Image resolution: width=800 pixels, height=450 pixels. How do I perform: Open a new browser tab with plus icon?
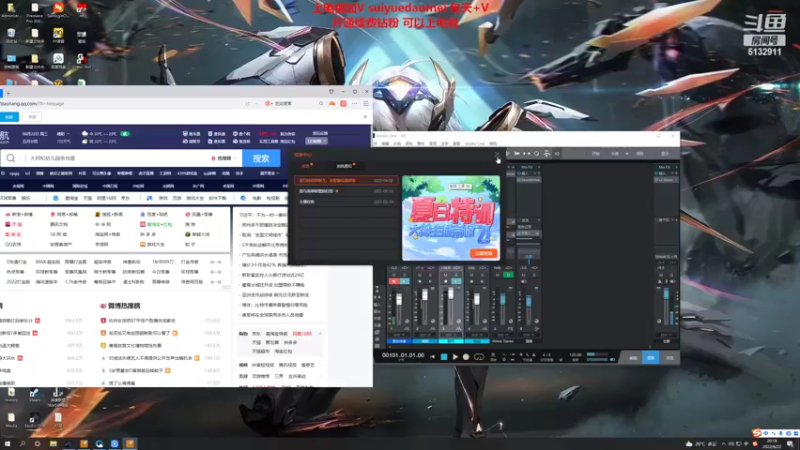8,93
